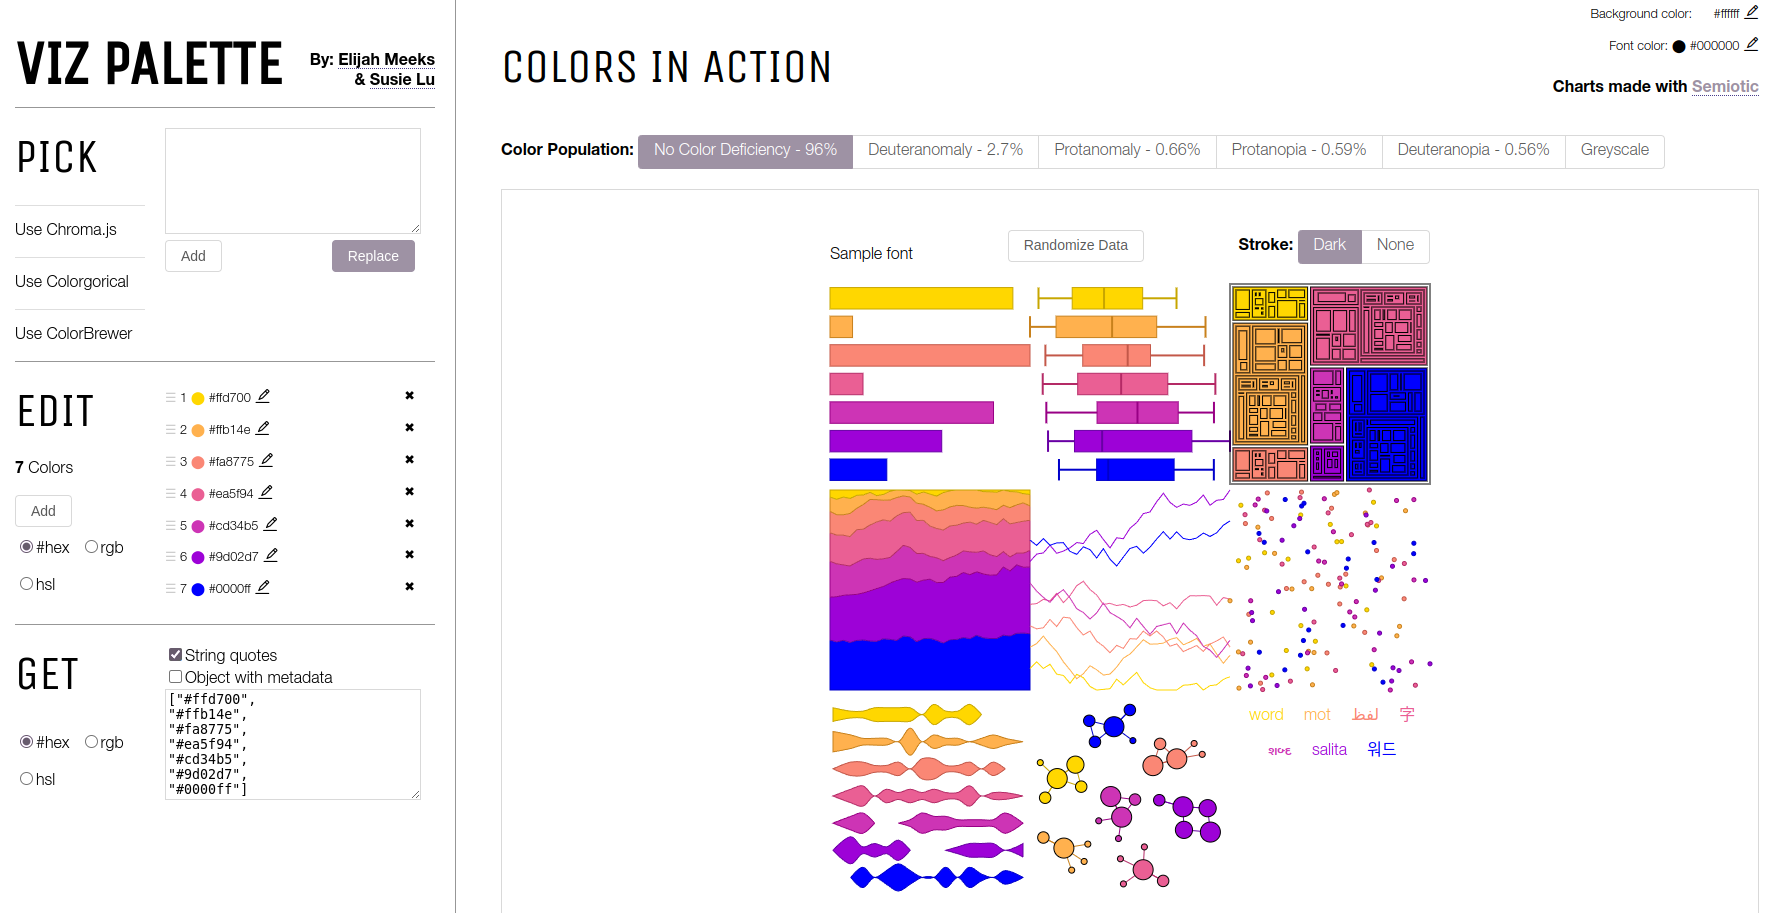Grab drag handle of color row 5
The width and height of the screenshot is (1767, 913).
[171, 526]
